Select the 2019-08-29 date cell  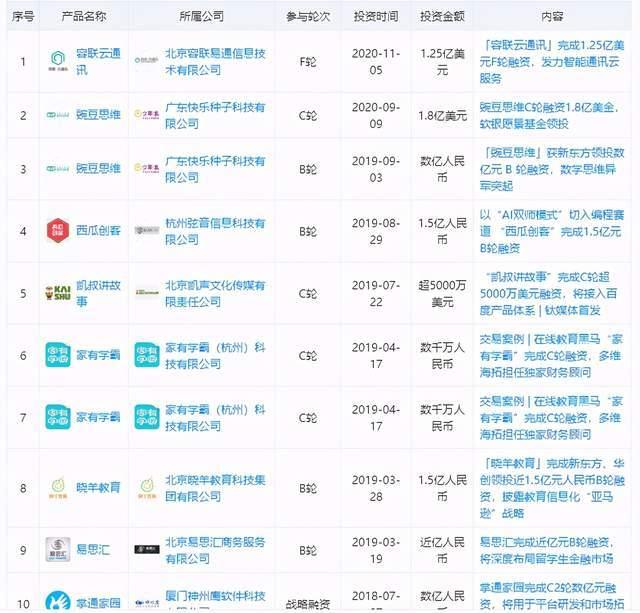pyautogui.click(x=376, y=231)
